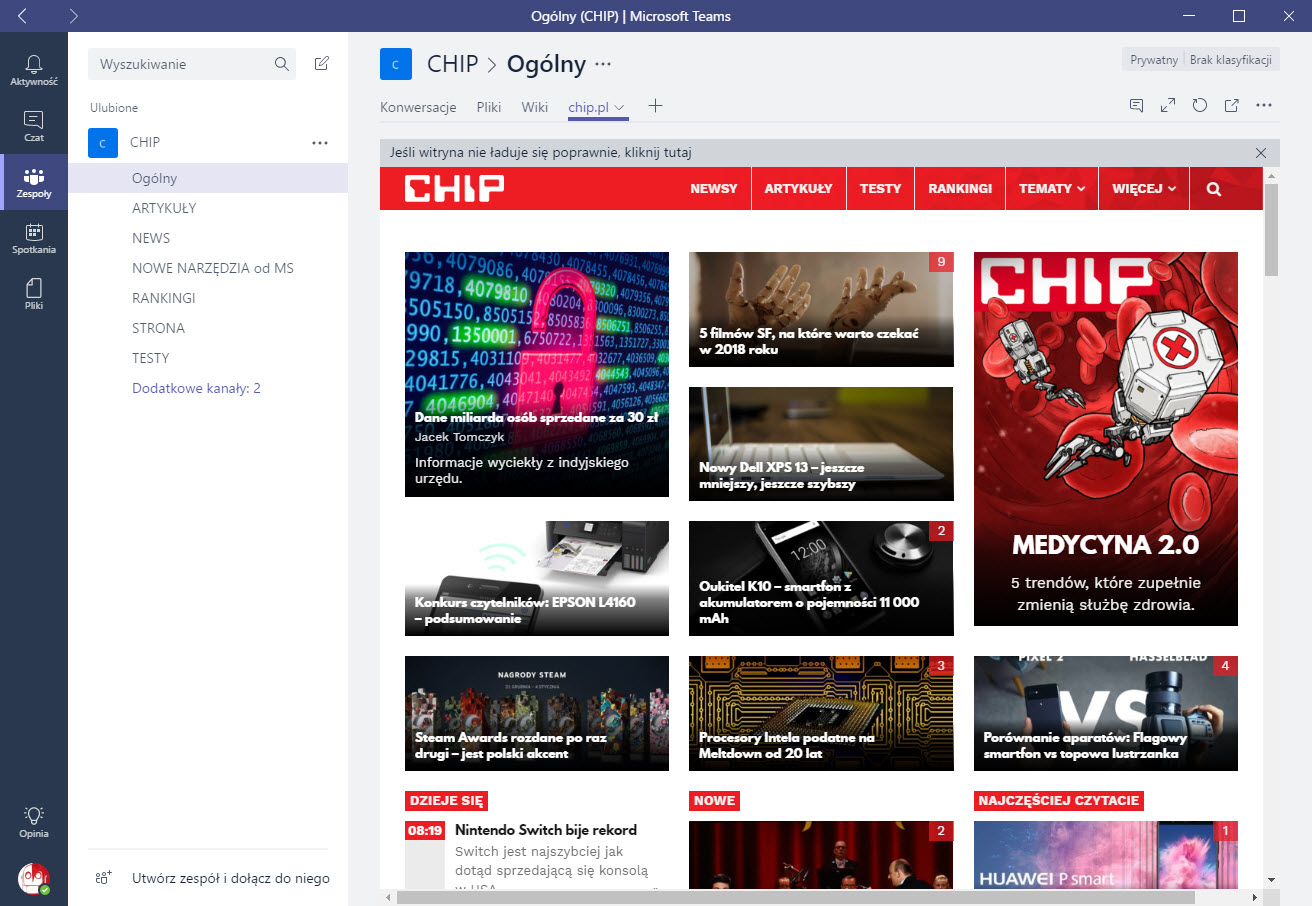The image size is (1312, 906).
Task: Open the Opinia feedback lightbulb
Action: 34,821
